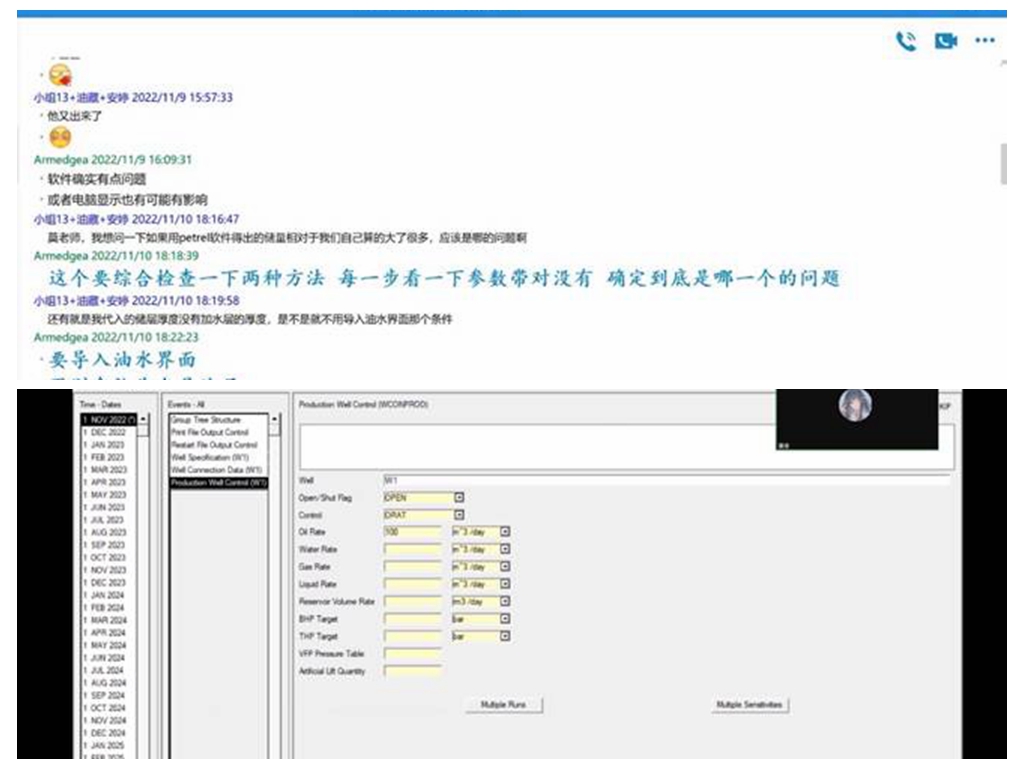Expand the Open/Shut Flag dropdown
The height and width of the screenshot is (768, 1024).
click(x=460, y=498)
